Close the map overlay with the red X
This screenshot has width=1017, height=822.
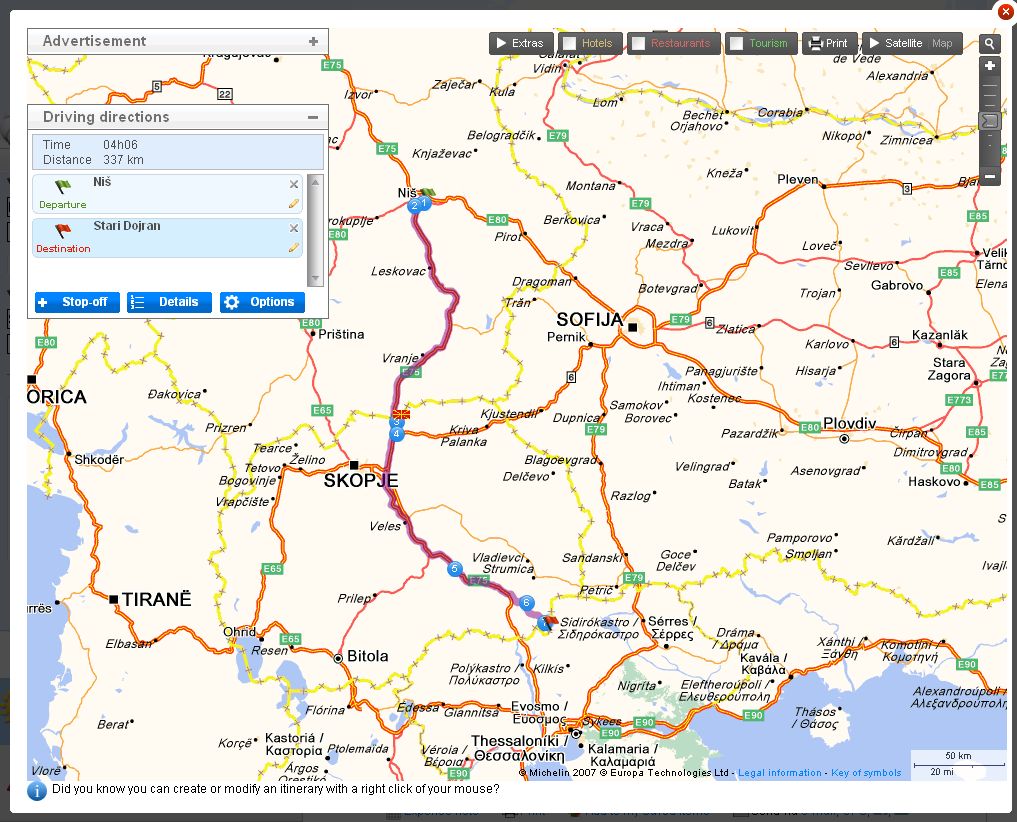click(x=1005, y=12)
